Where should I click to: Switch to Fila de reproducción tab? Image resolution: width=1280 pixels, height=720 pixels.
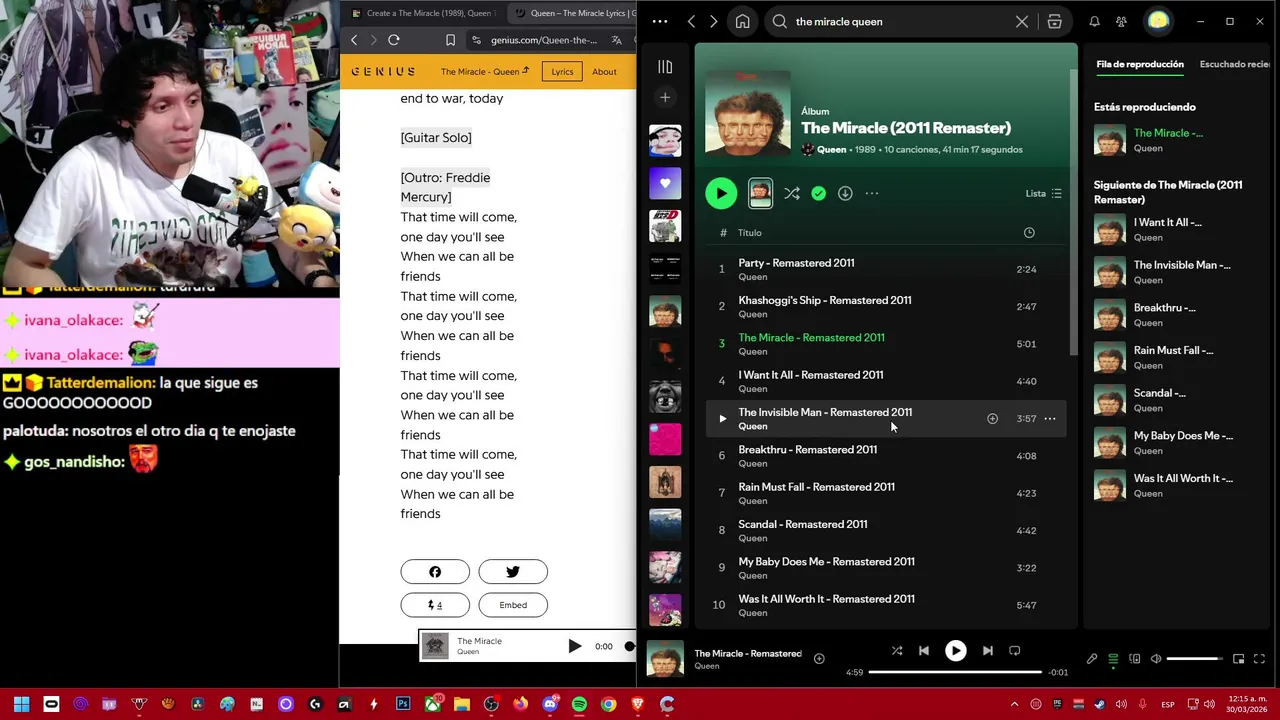pyautogui.click(x=1139, y=64)
